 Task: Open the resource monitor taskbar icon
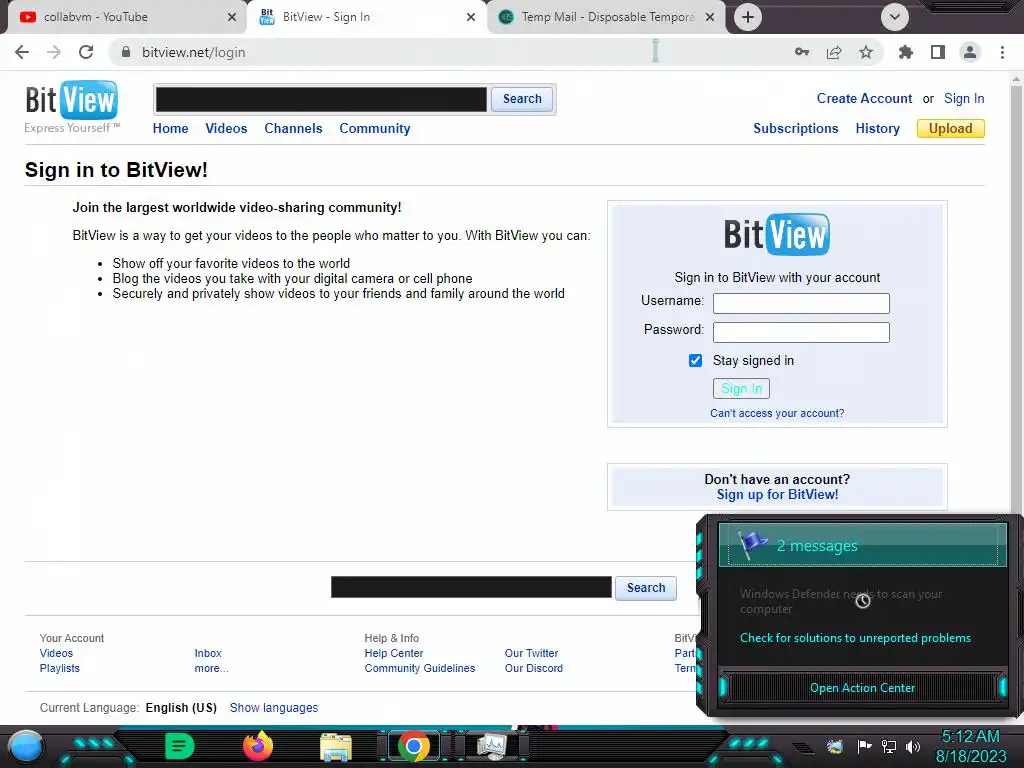tap(492, 746)
